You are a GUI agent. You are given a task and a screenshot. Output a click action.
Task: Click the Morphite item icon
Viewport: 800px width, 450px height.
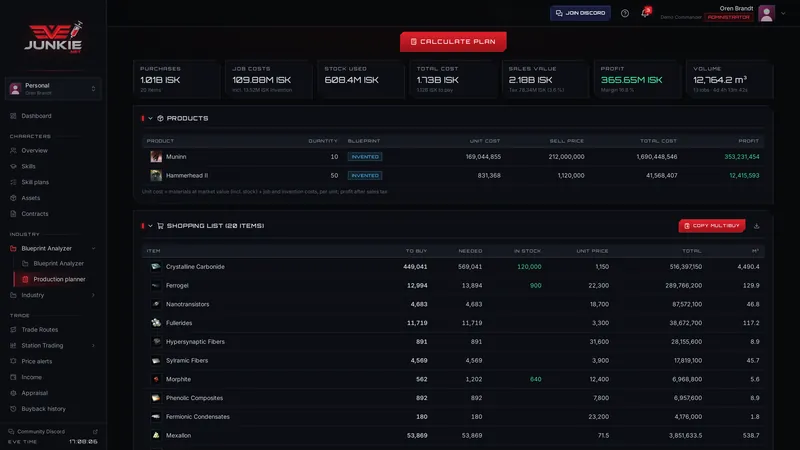coord(156,379)
